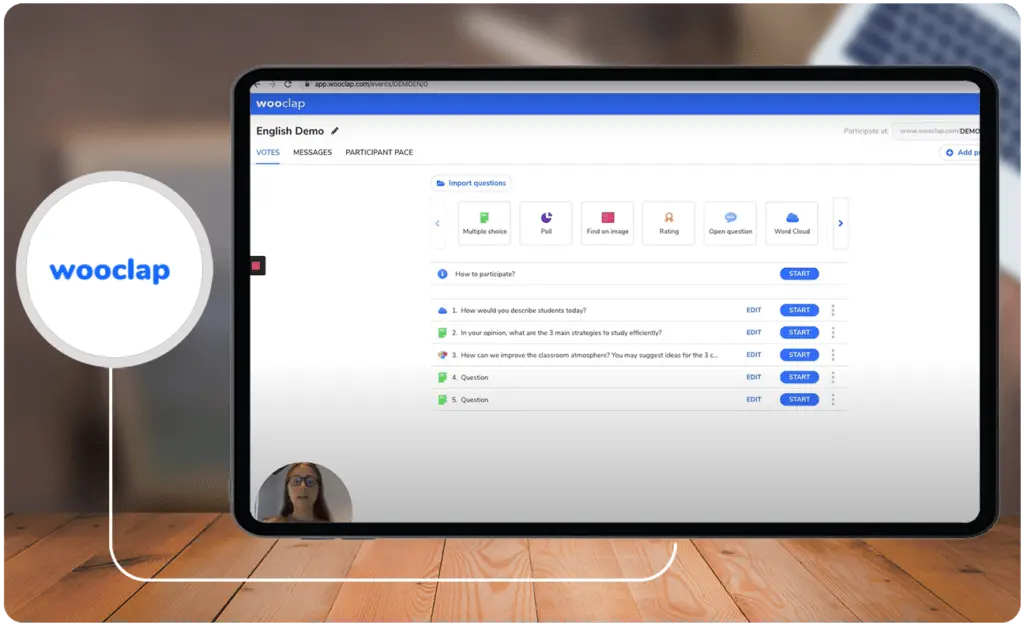Click the Participate at link field
This screenshot has height=626, width=1024.
(x=936, y=131)
